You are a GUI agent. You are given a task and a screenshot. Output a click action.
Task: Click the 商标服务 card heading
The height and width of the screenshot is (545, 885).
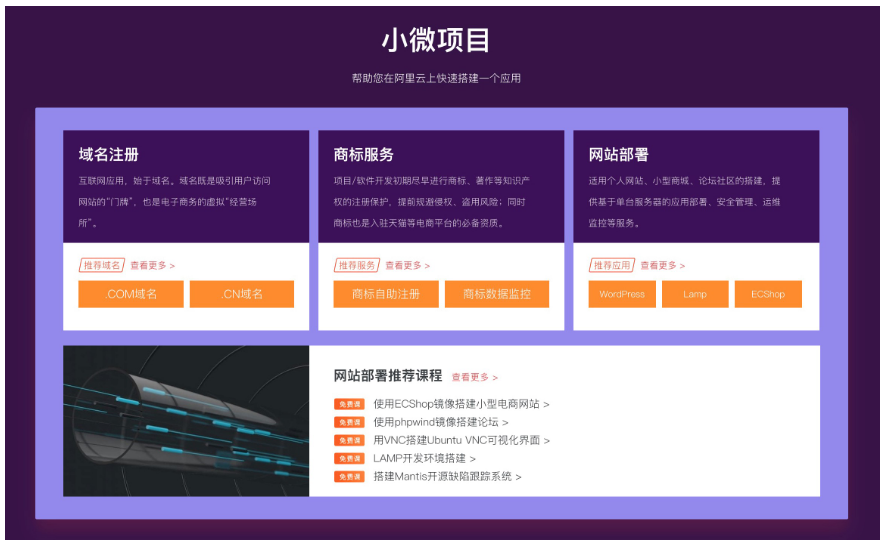coord(363,155)
